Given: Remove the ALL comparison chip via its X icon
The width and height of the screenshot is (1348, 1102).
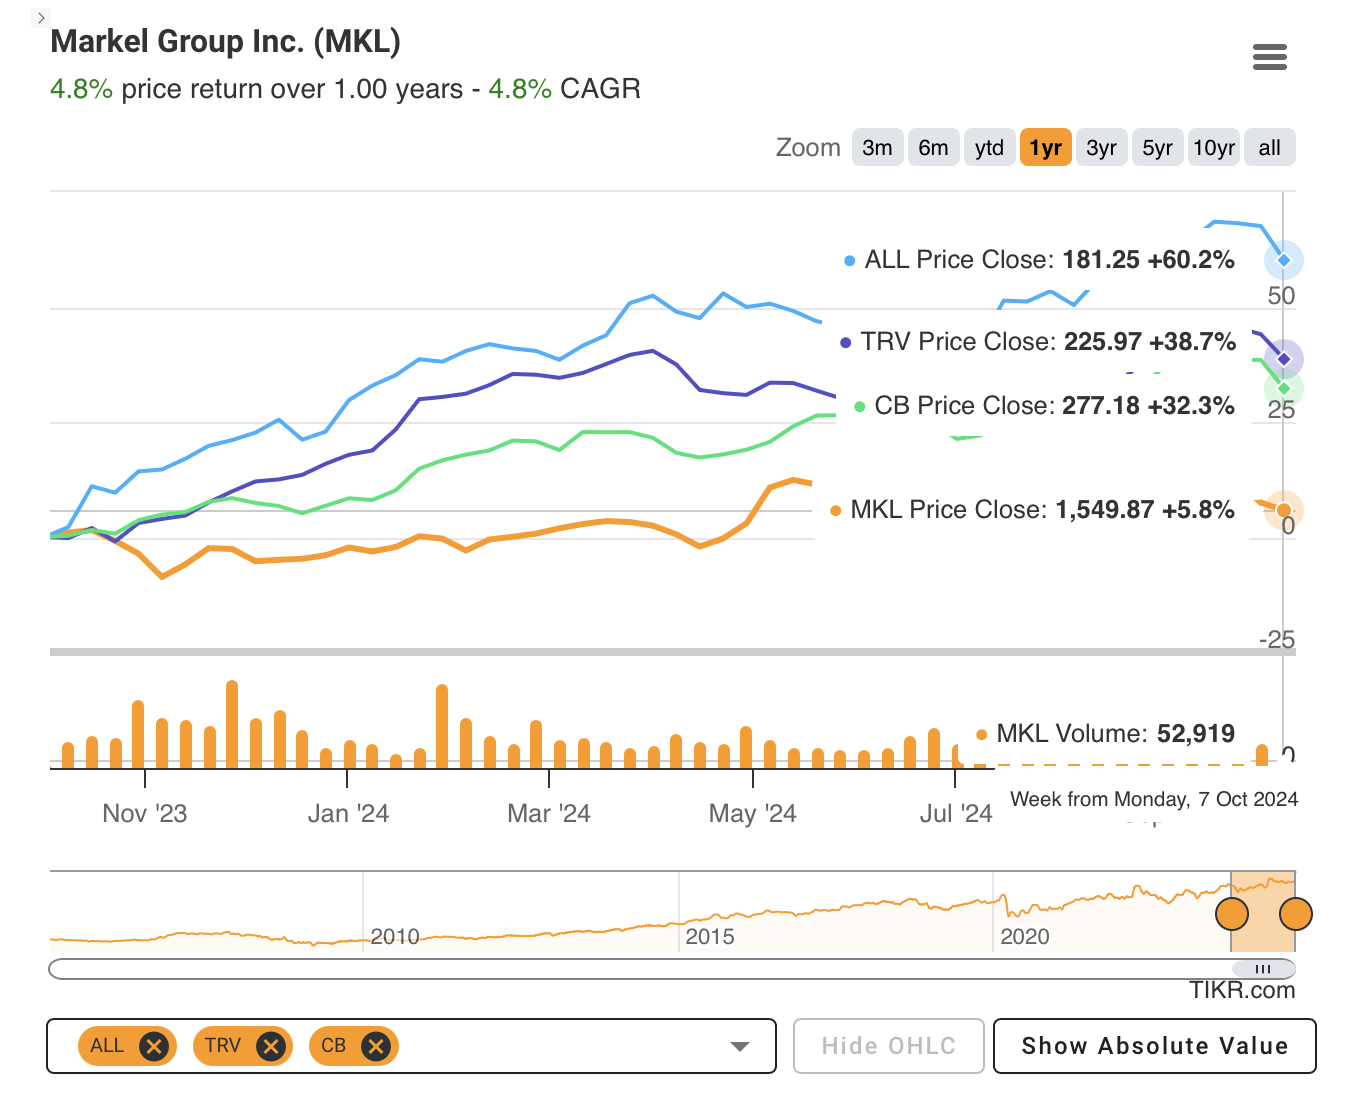Looking at the screenshot, I should [x=153, y=1046].
